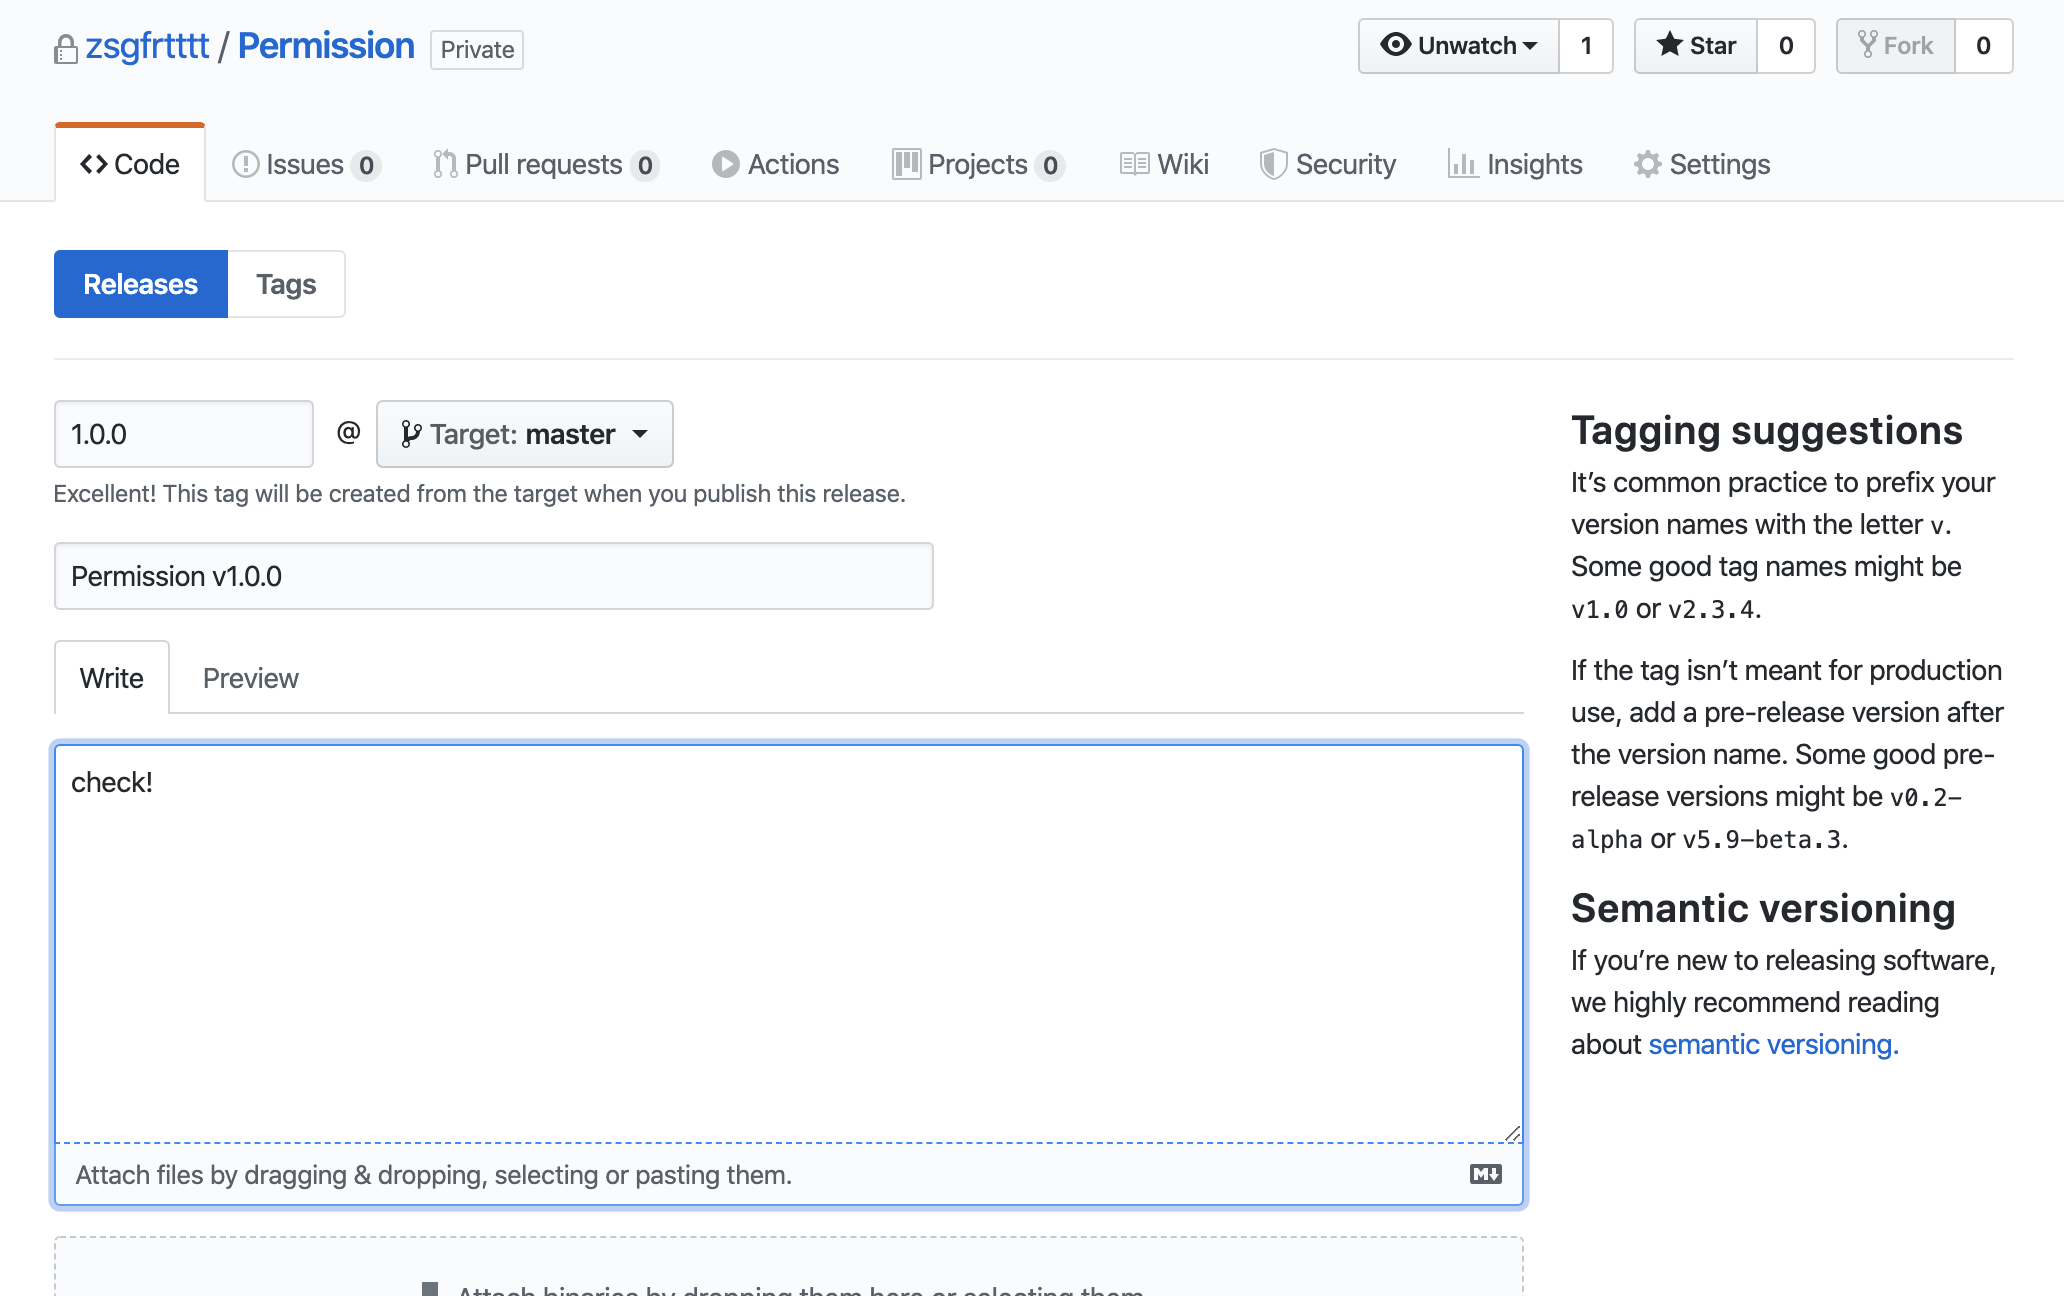Screen dimensions: 2064x1296
Task: Open the semantic versioning link
Action: 1773,1044
